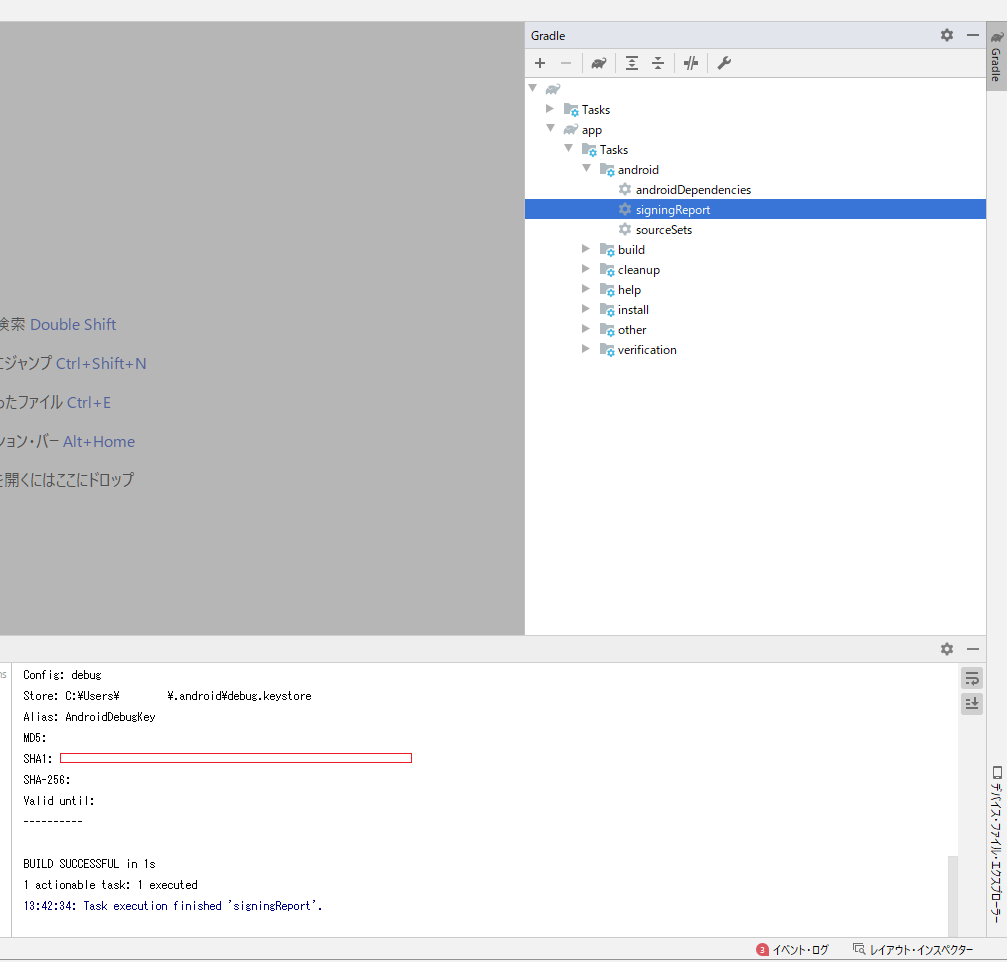Open the Gradle side tab
The image size is (1007, 962).
(996, 57)
